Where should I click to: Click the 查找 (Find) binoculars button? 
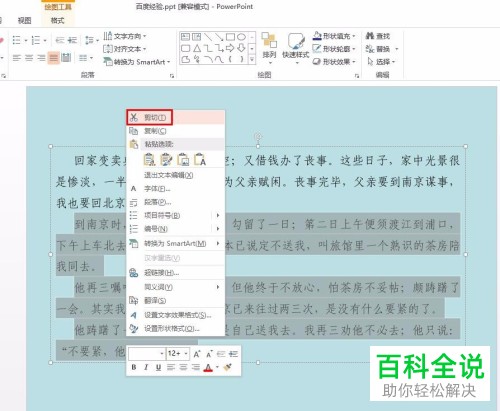(378, 36)
